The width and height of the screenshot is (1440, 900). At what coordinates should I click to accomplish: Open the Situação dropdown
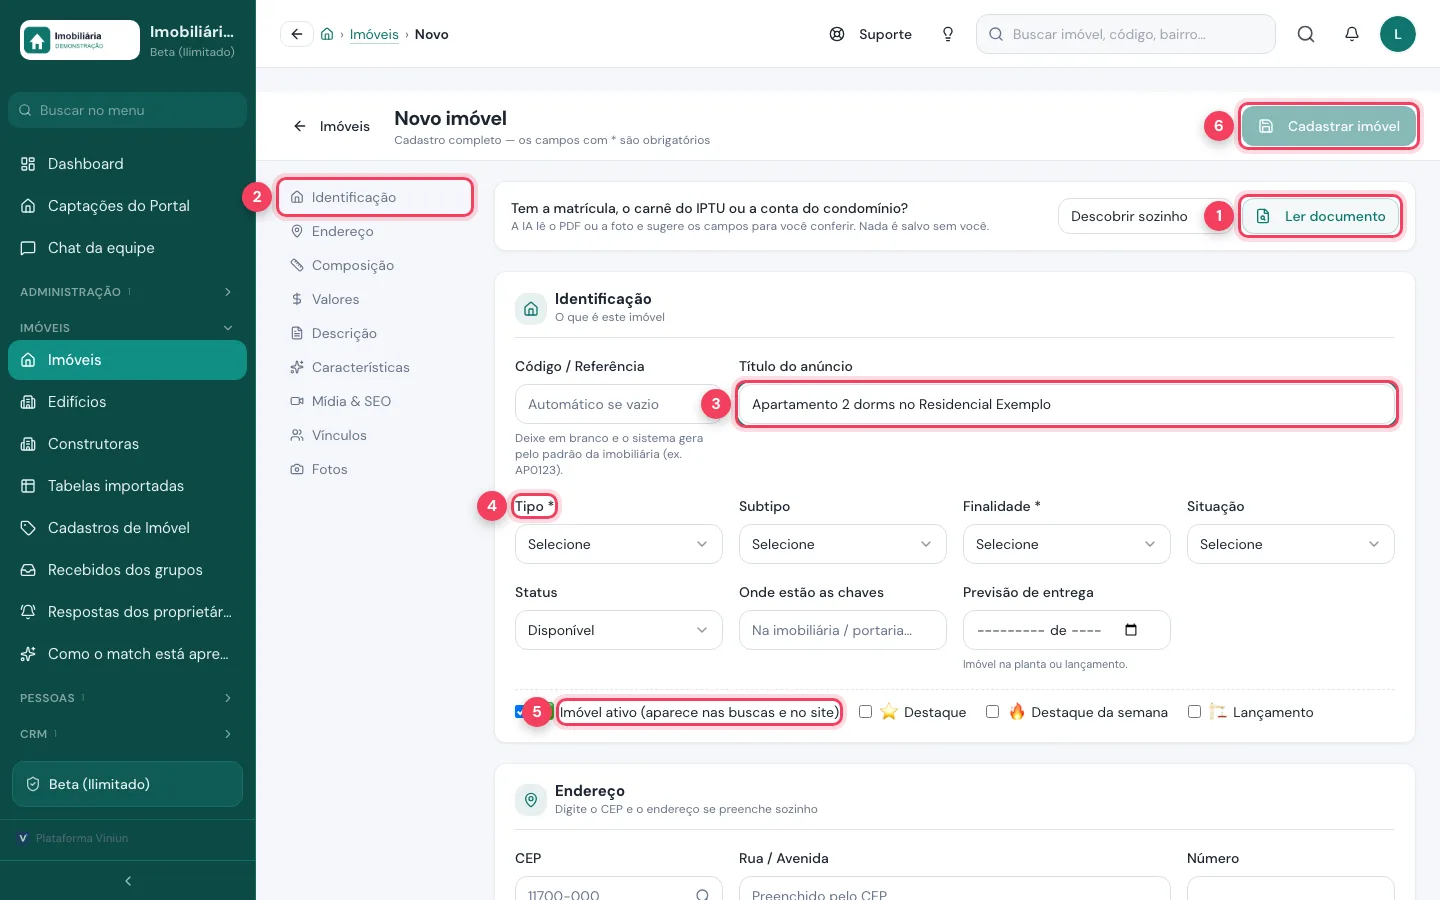[1291, 544]
